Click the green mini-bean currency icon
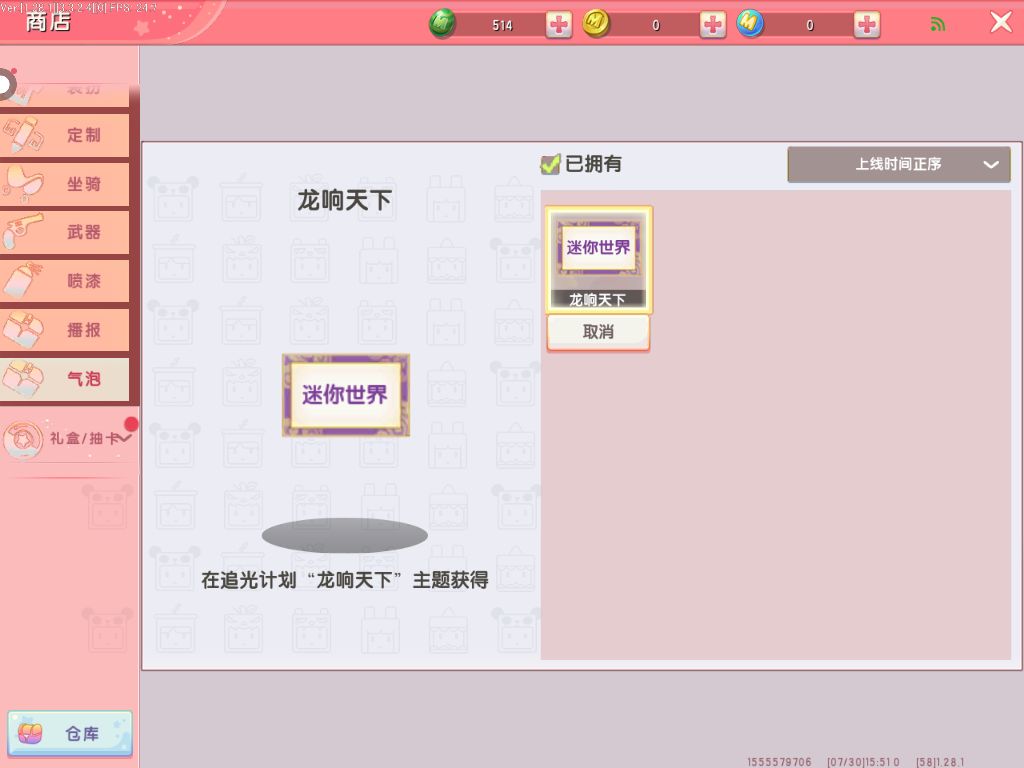This screenshot has height=768, width=1024. click(442, 24)
